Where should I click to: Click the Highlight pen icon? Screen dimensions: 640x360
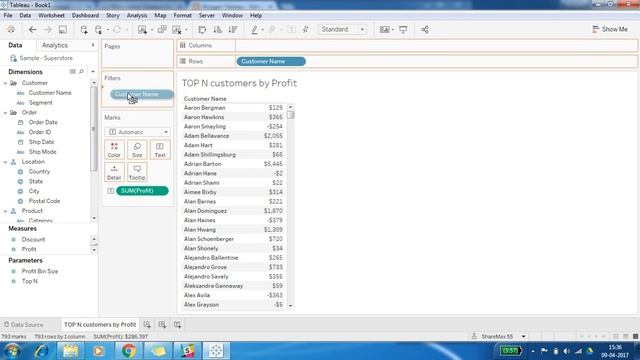pyautogui.click(x=254, y=29)
